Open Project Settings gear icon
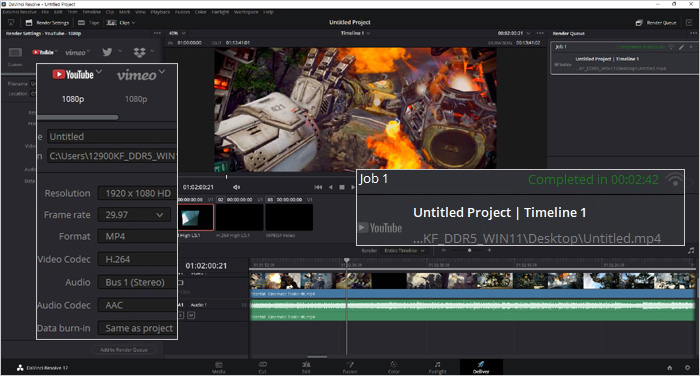This screenshot has width=700, height=376. point(688,368)
